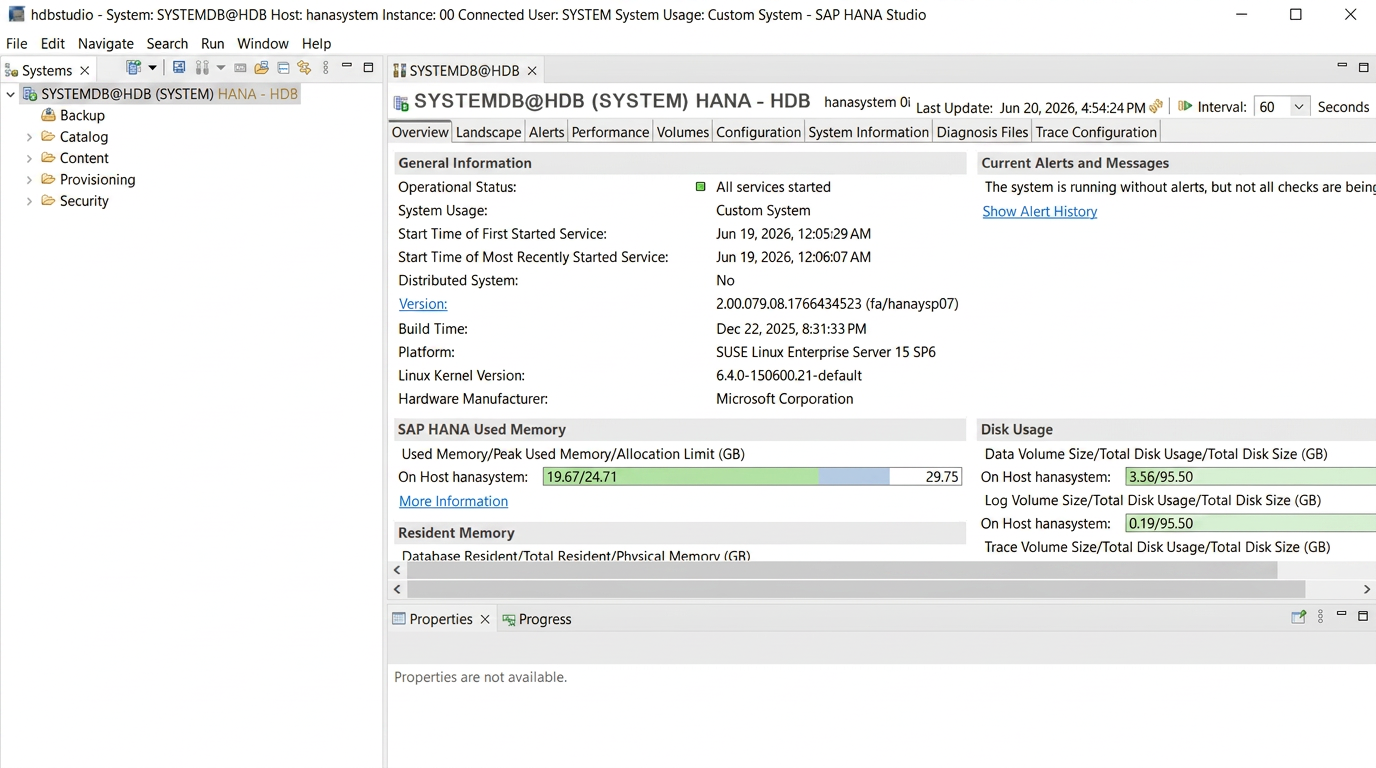Click the SQL console icon in Systems toolbar
Image resolution: width=1376 pixels, height=768 pixels.
[x=240, y=68]
